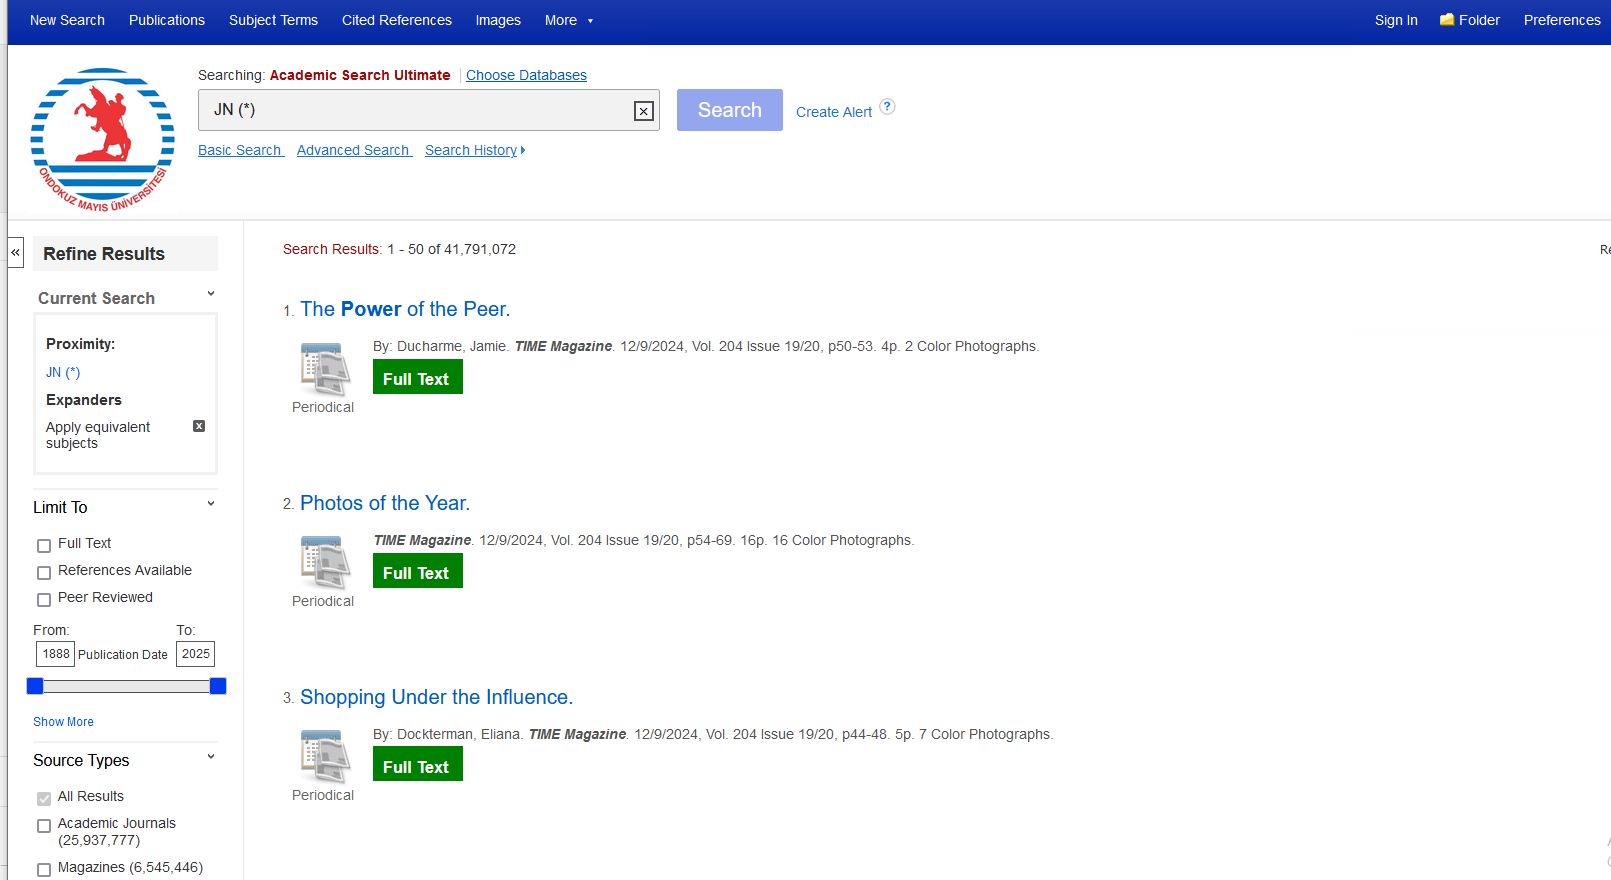Click the search results count text
The width and height of the screenshot is (1611, 880).
coord(399,249)
